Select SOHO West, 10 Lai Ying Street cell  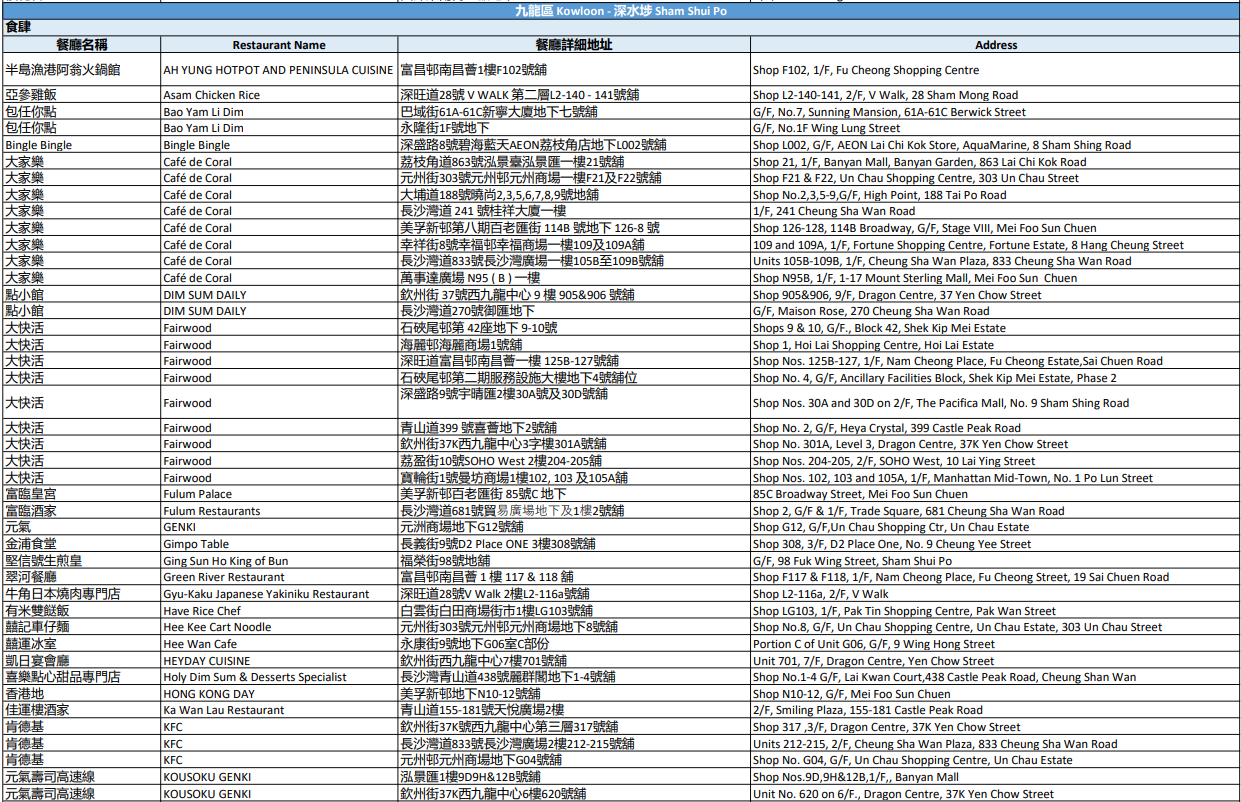(996, 461)
